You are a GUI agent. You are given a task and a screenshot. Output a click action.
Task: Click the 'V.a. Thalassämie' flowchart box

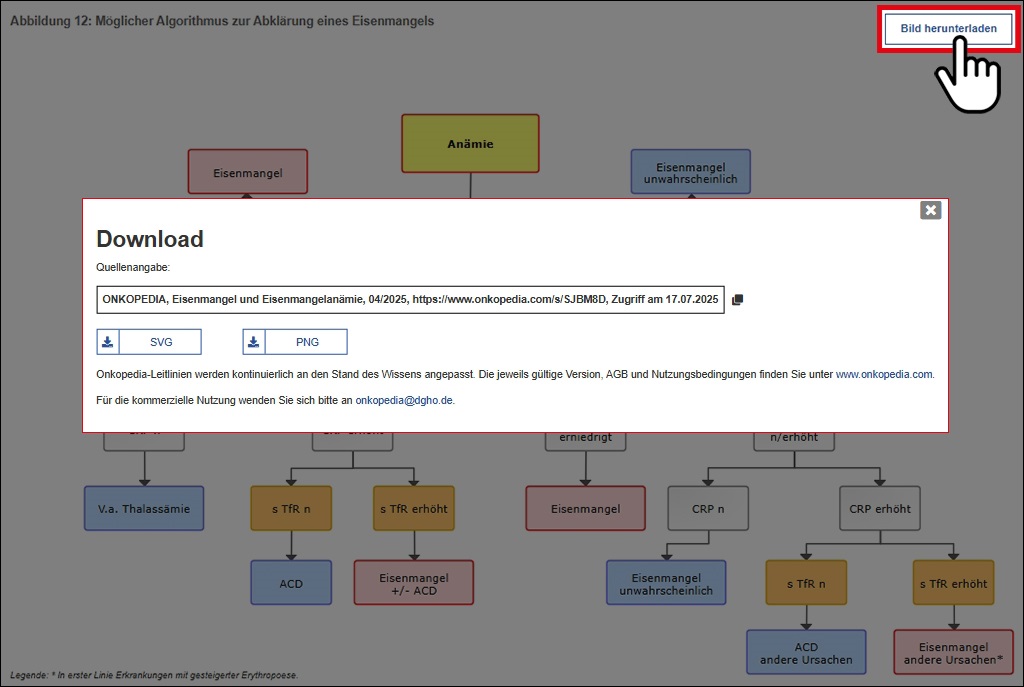pyautogui.click(x=143, y=509)
